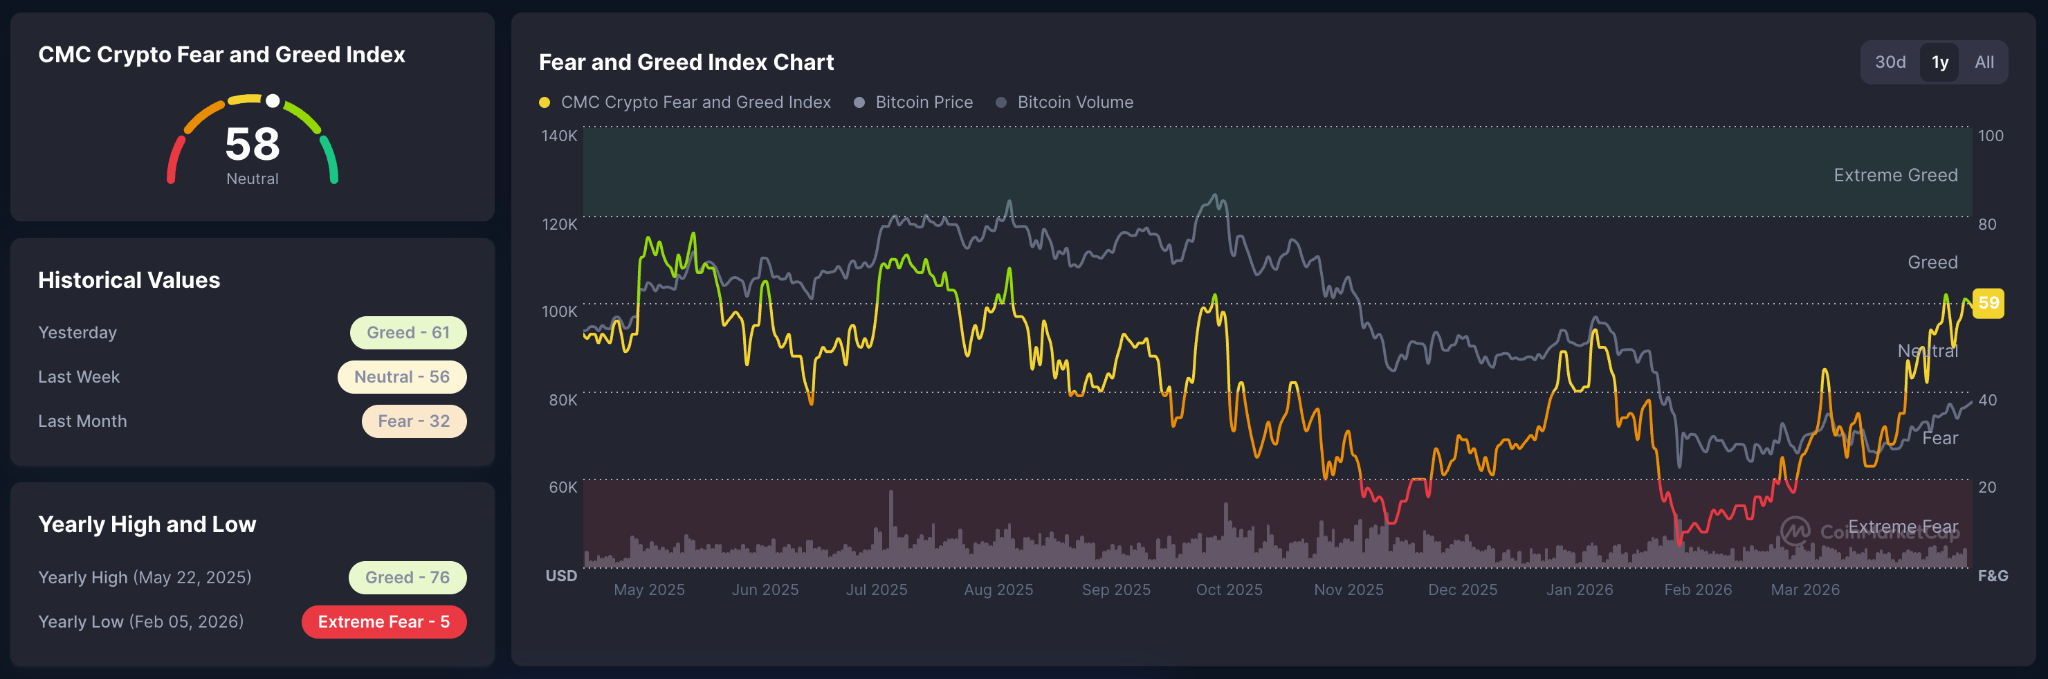Toggle CMC Crypto Fear and Greed Index legend
This screenshot has height=679, width=2048.
pos(685,102)
